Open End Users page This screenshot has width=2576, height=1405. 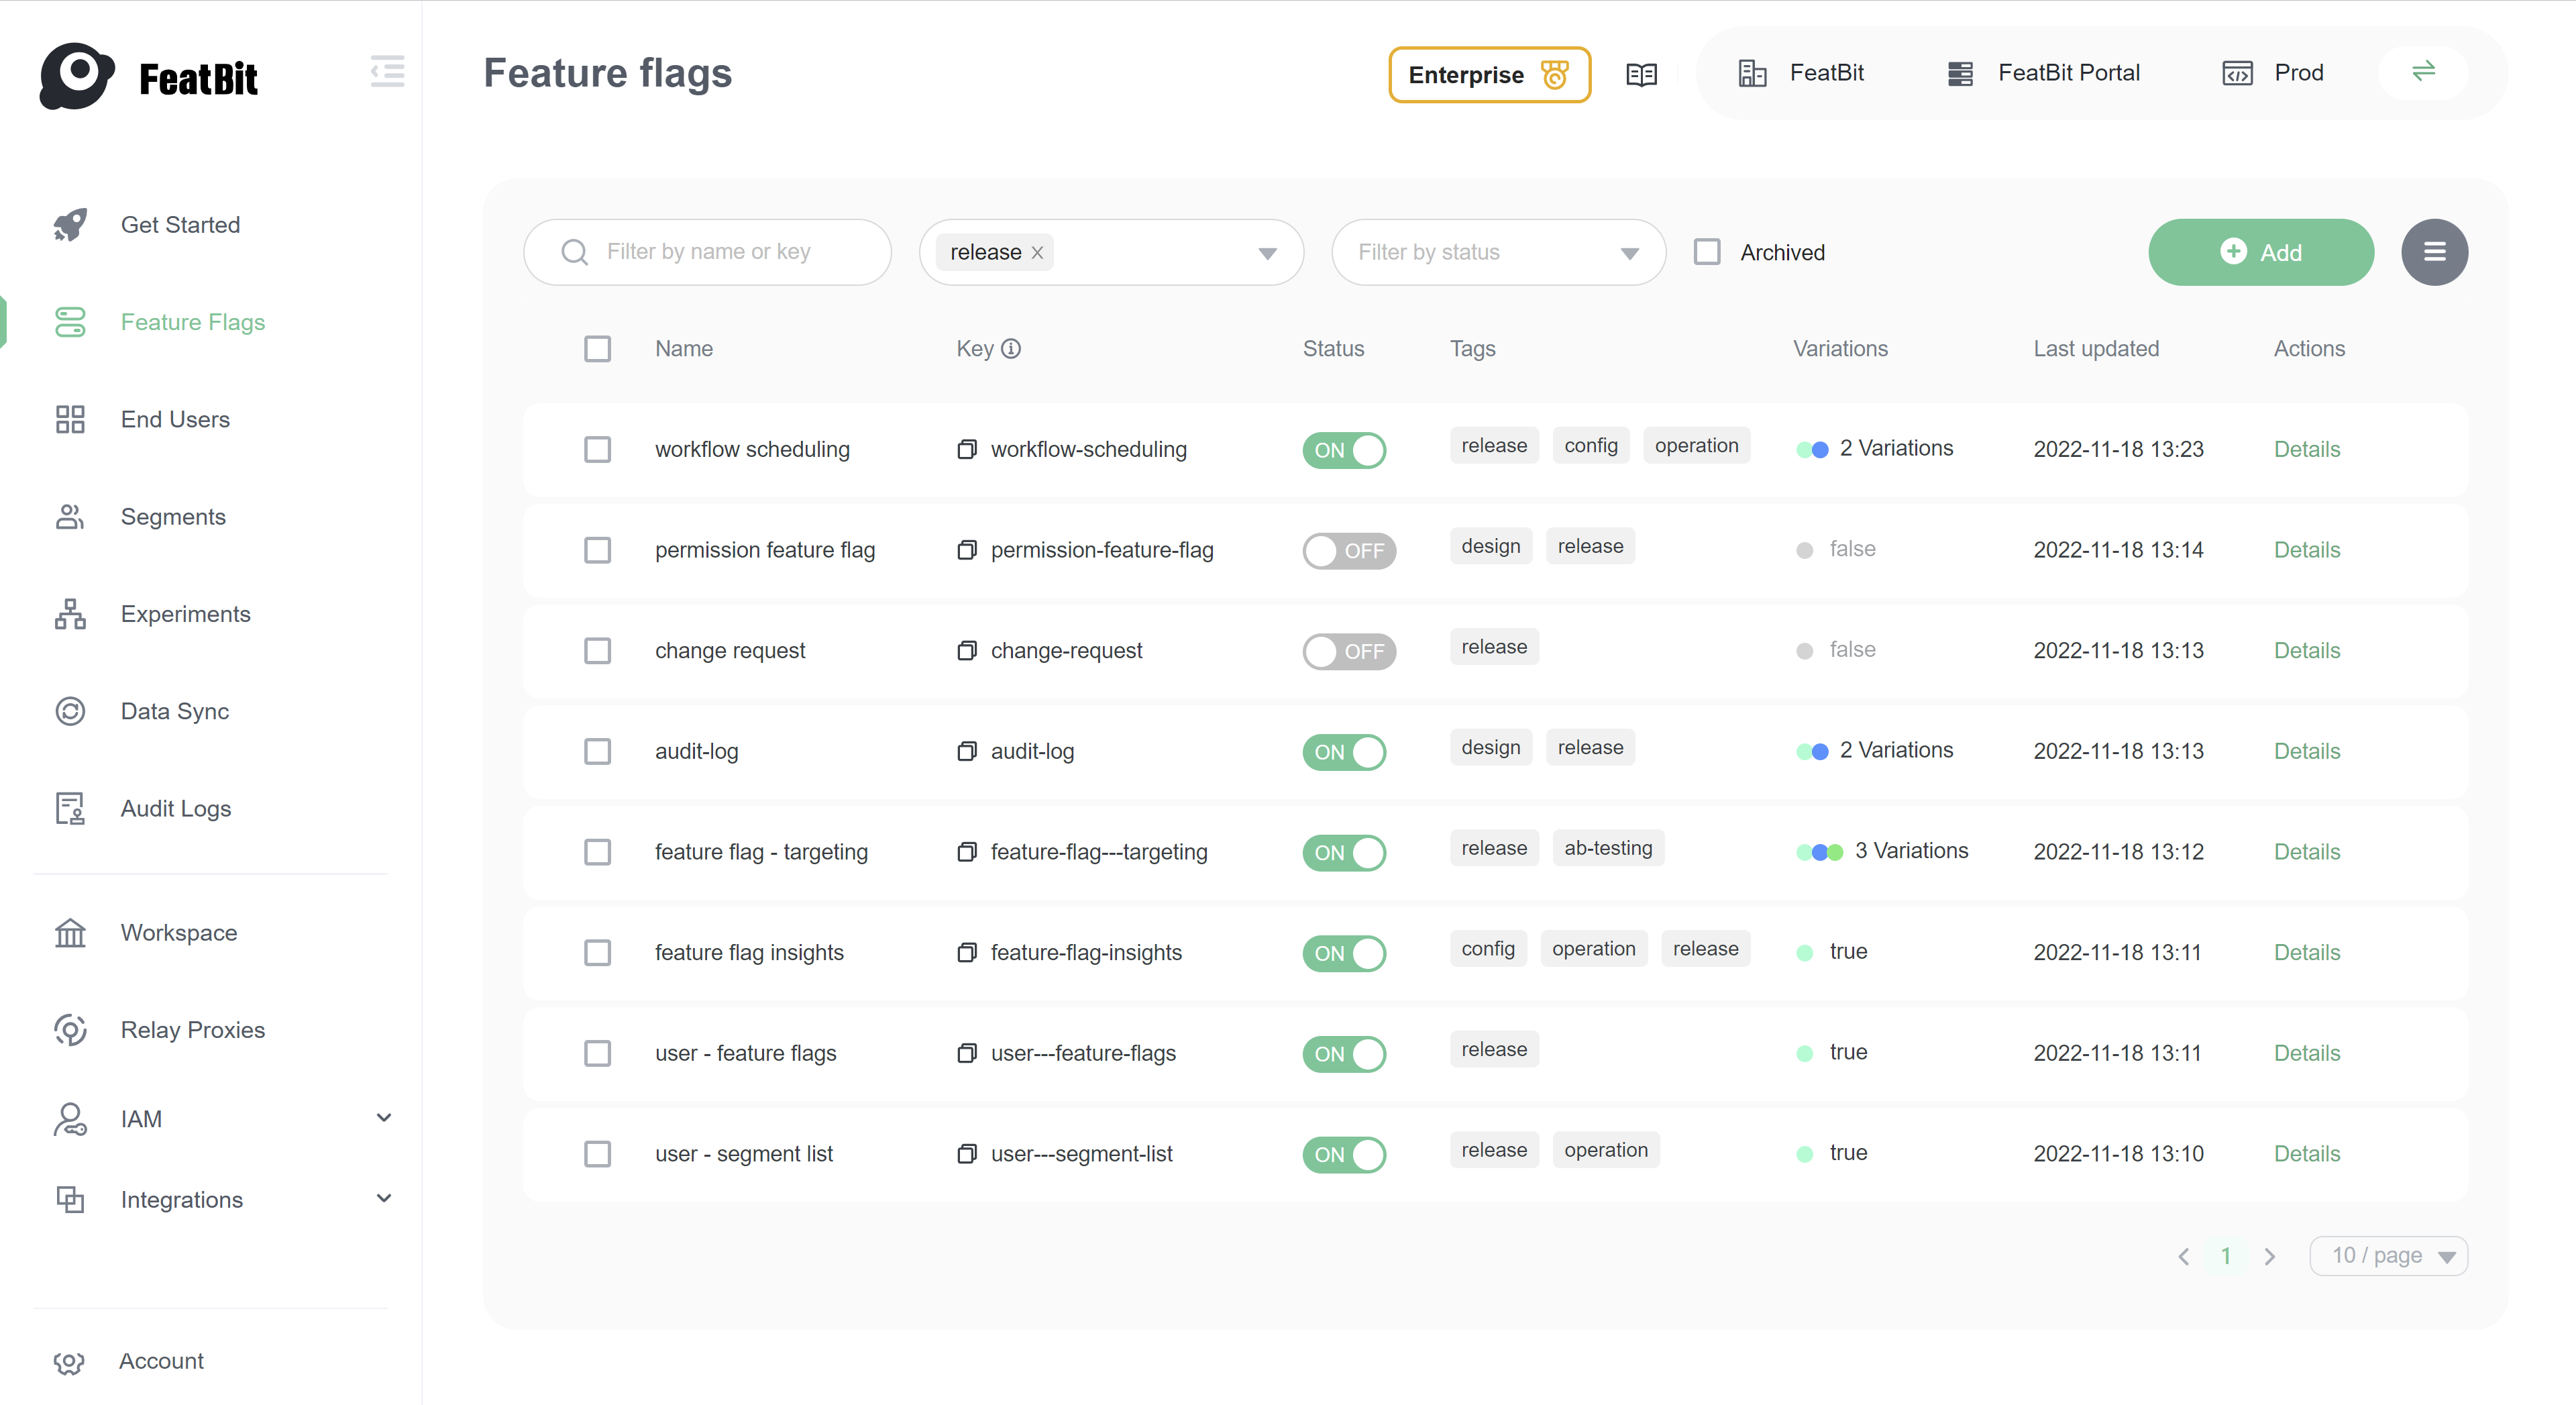click(175, 419)
